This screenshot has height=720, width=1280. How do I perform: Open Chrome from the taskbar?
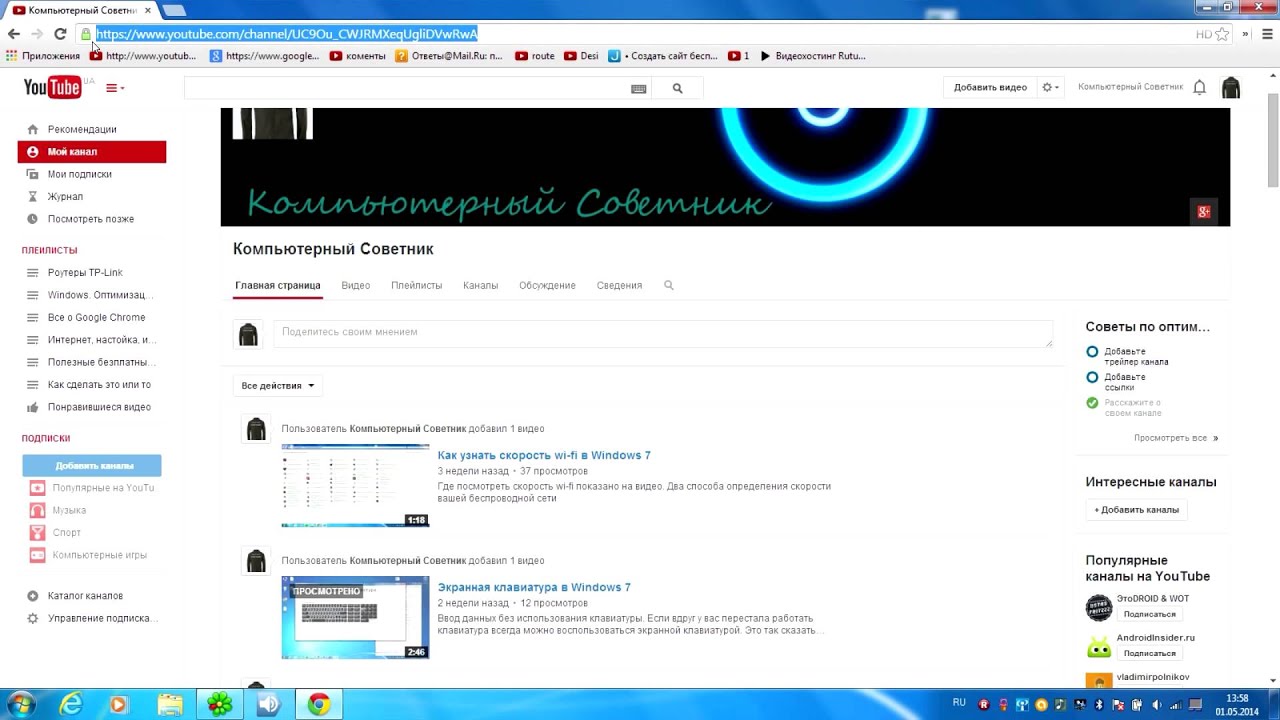[319, 705]
